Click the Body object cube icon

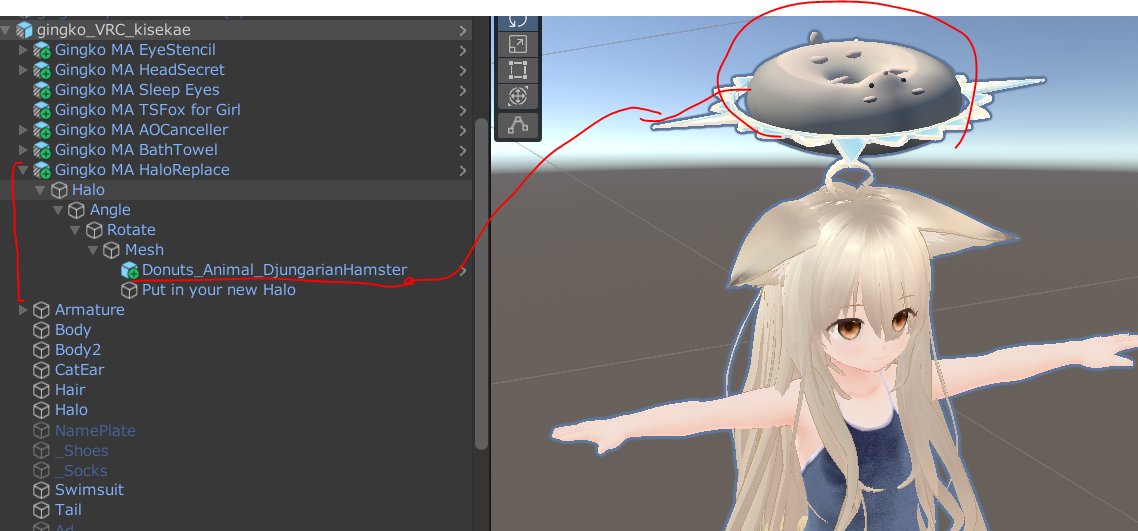pyautogui.click(x=42, y=330)
